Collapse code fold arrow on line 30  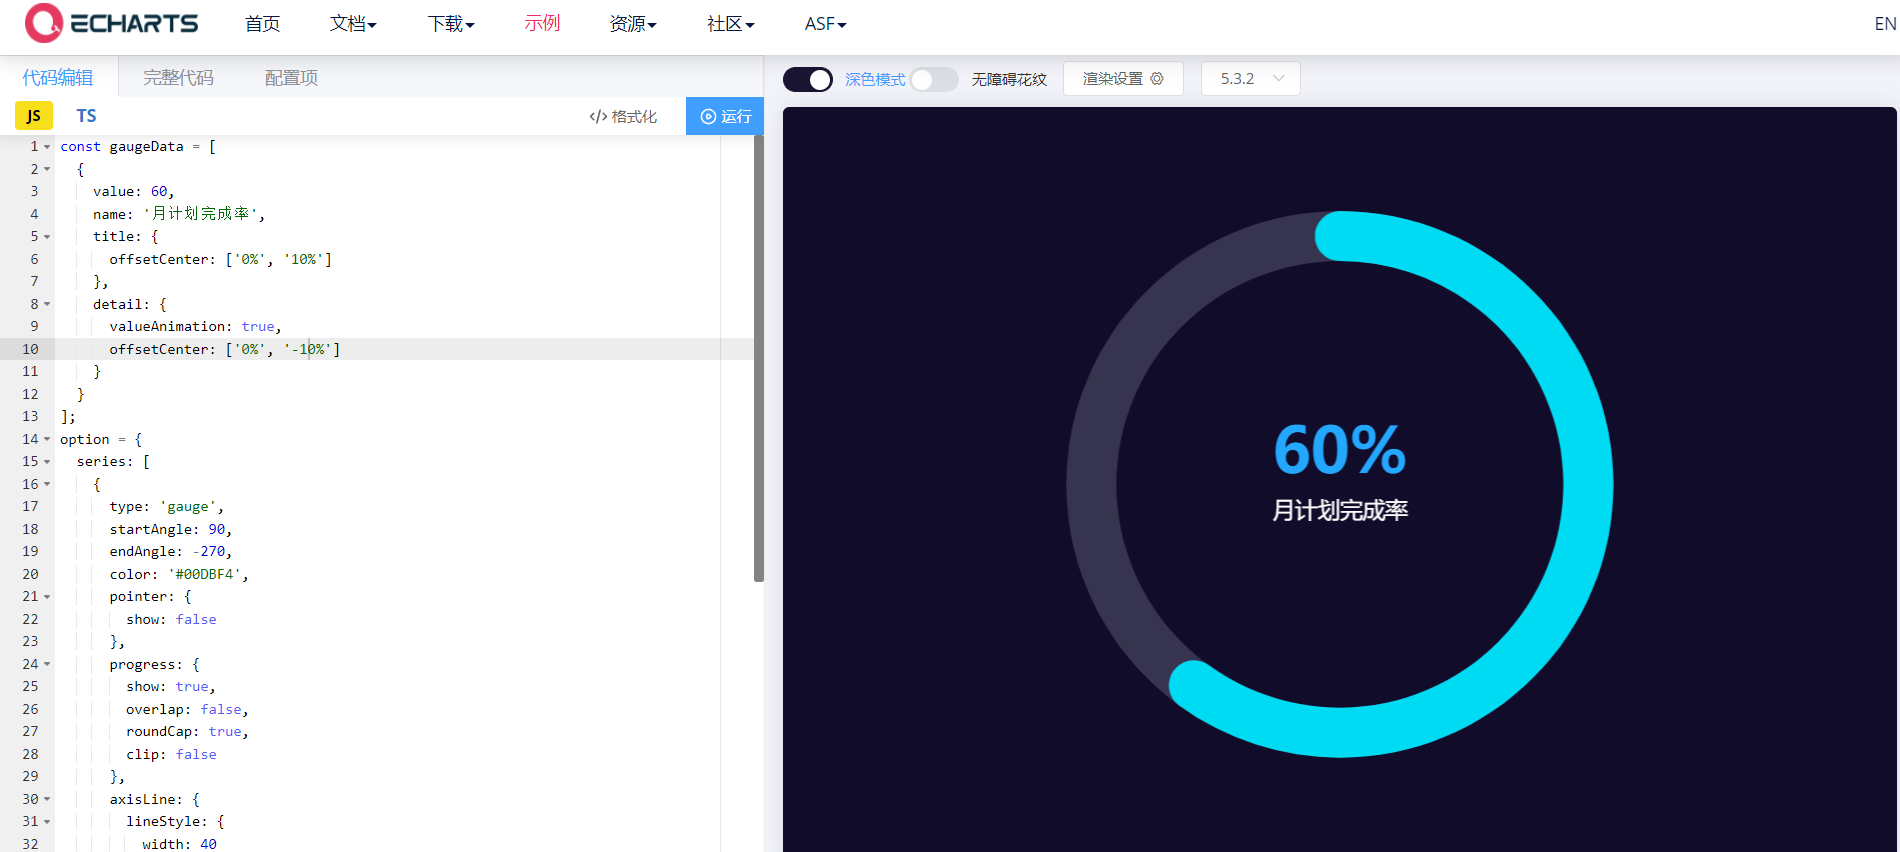point(47,799)
